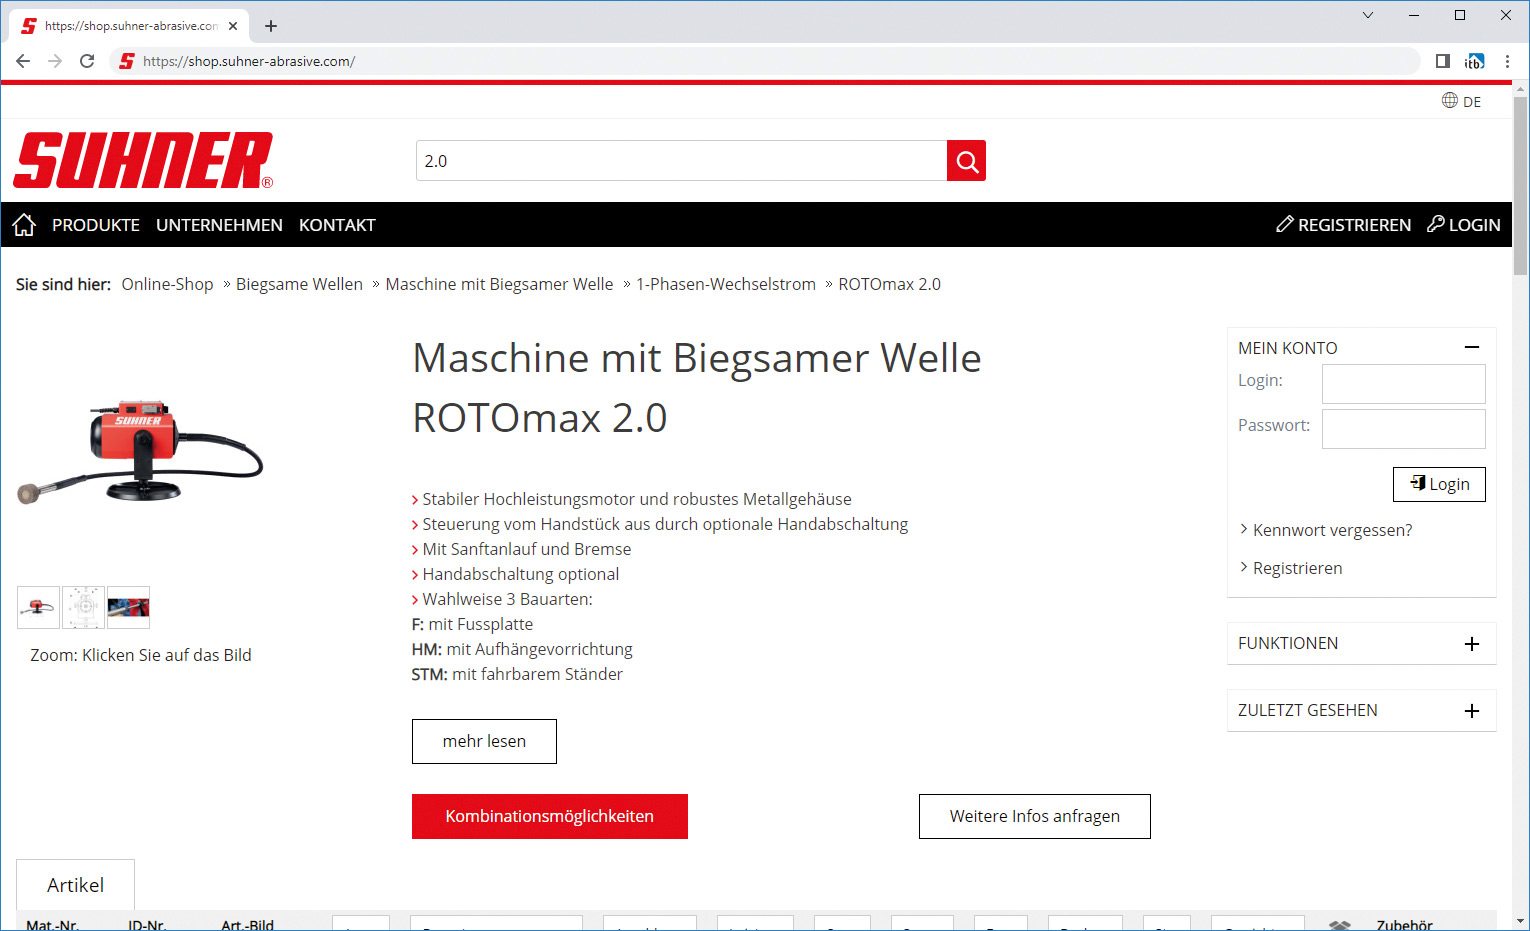Open the tab search chevron in title bar

(1368, 15)
